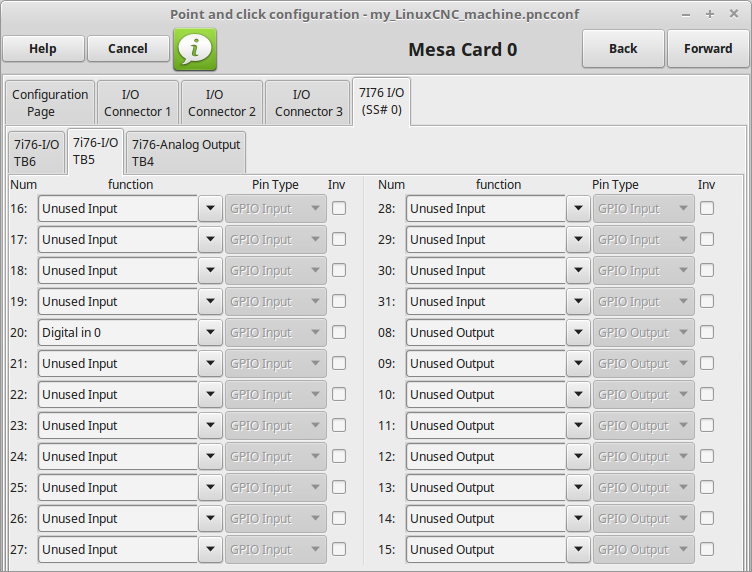Click the Unused Input field for pin 25

pyautogui.click(x=118, y=487)
